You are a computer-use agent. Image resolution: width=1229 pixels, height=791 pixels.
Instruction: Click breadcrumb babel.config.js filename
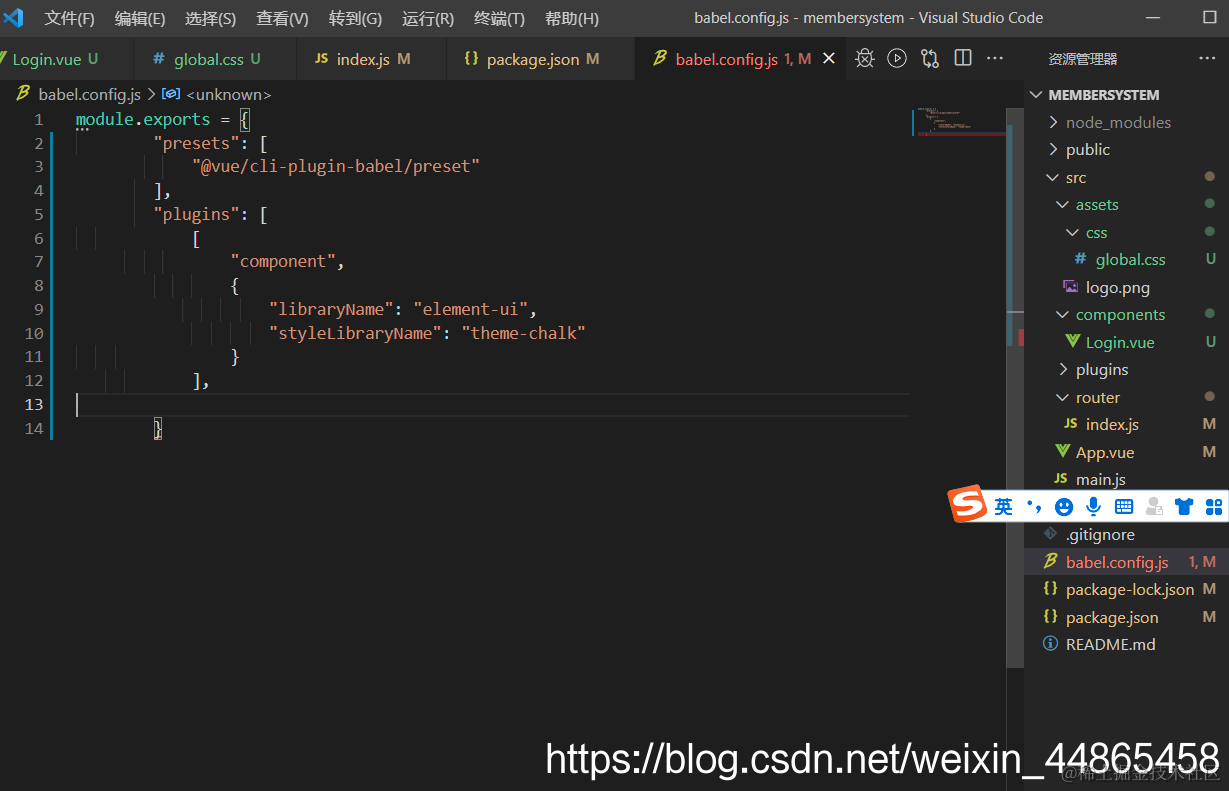pyautogui.click(x=90, y=94)
